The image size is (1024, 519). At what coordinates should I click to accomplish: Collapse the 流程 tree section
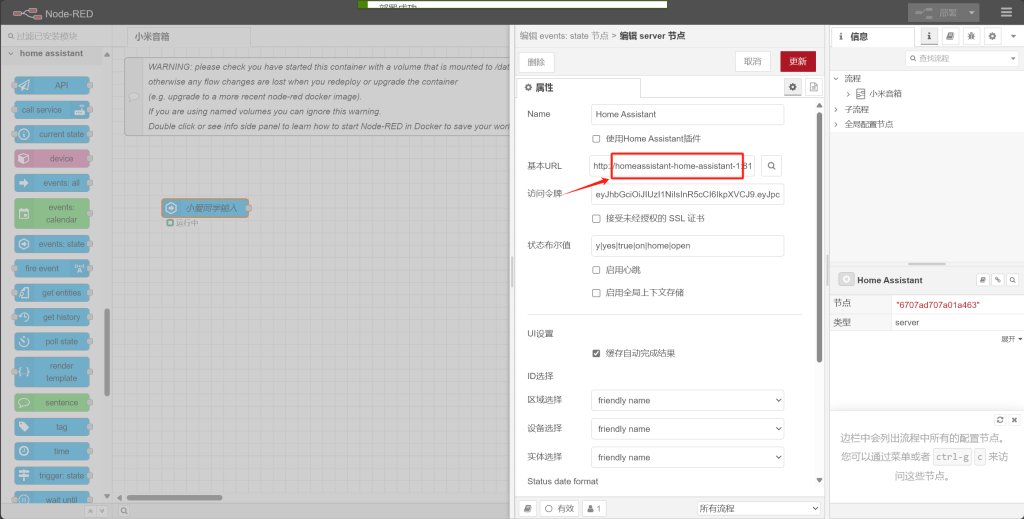click(x=836, y=78)
